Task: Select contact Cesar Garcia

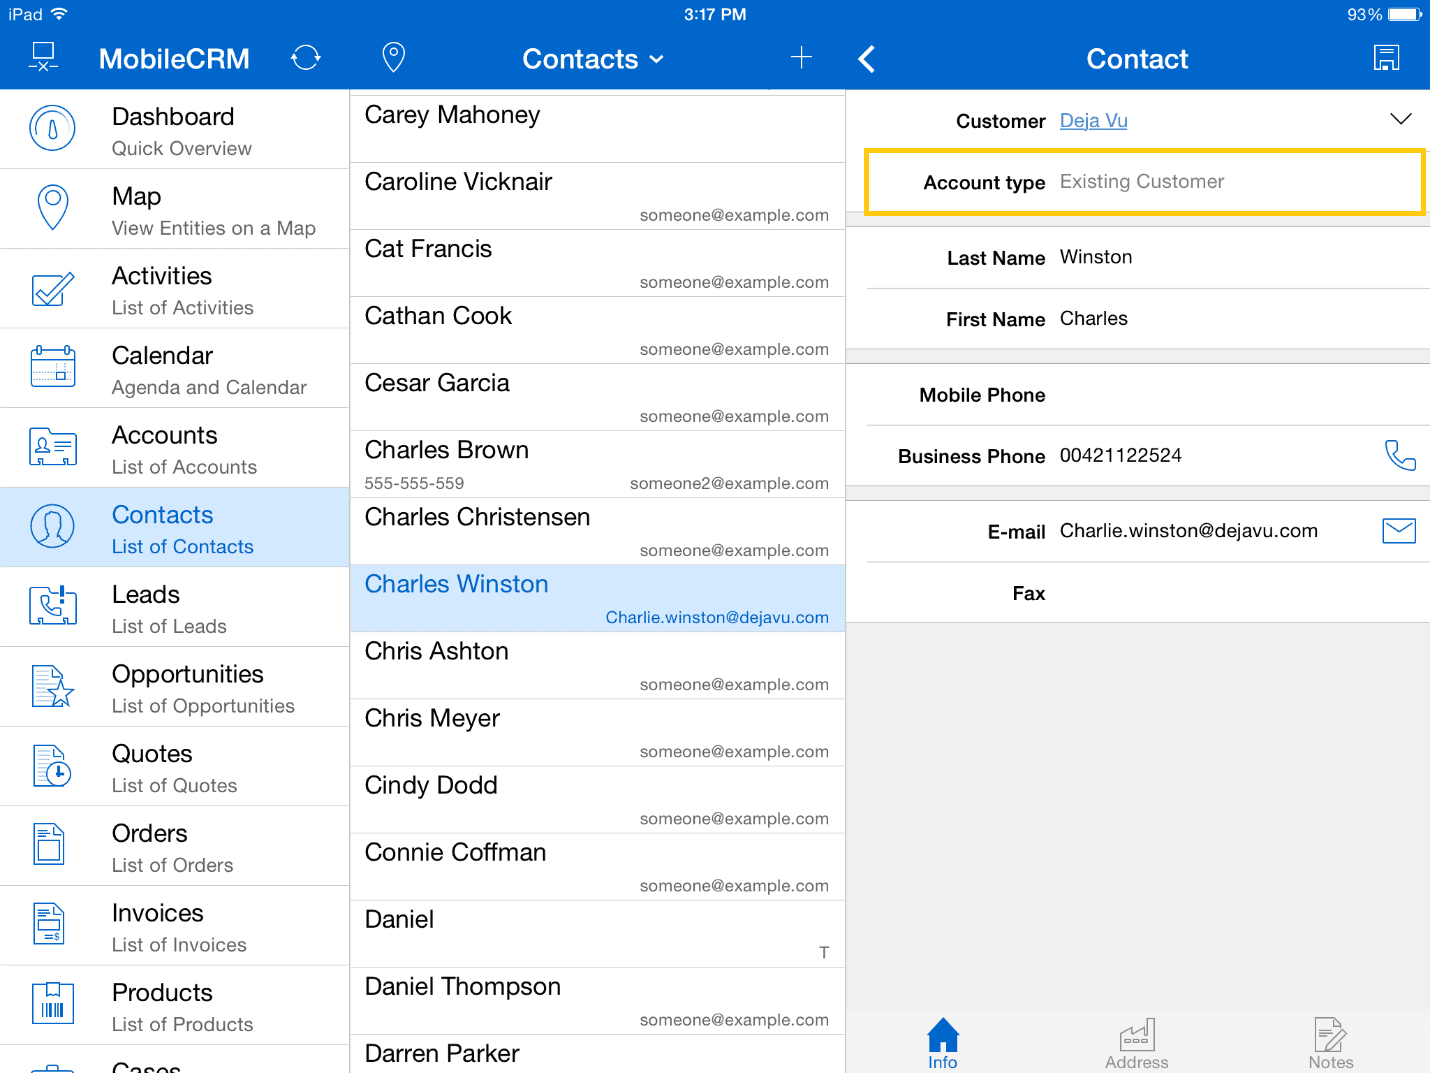Action: [x=597, y=397]
